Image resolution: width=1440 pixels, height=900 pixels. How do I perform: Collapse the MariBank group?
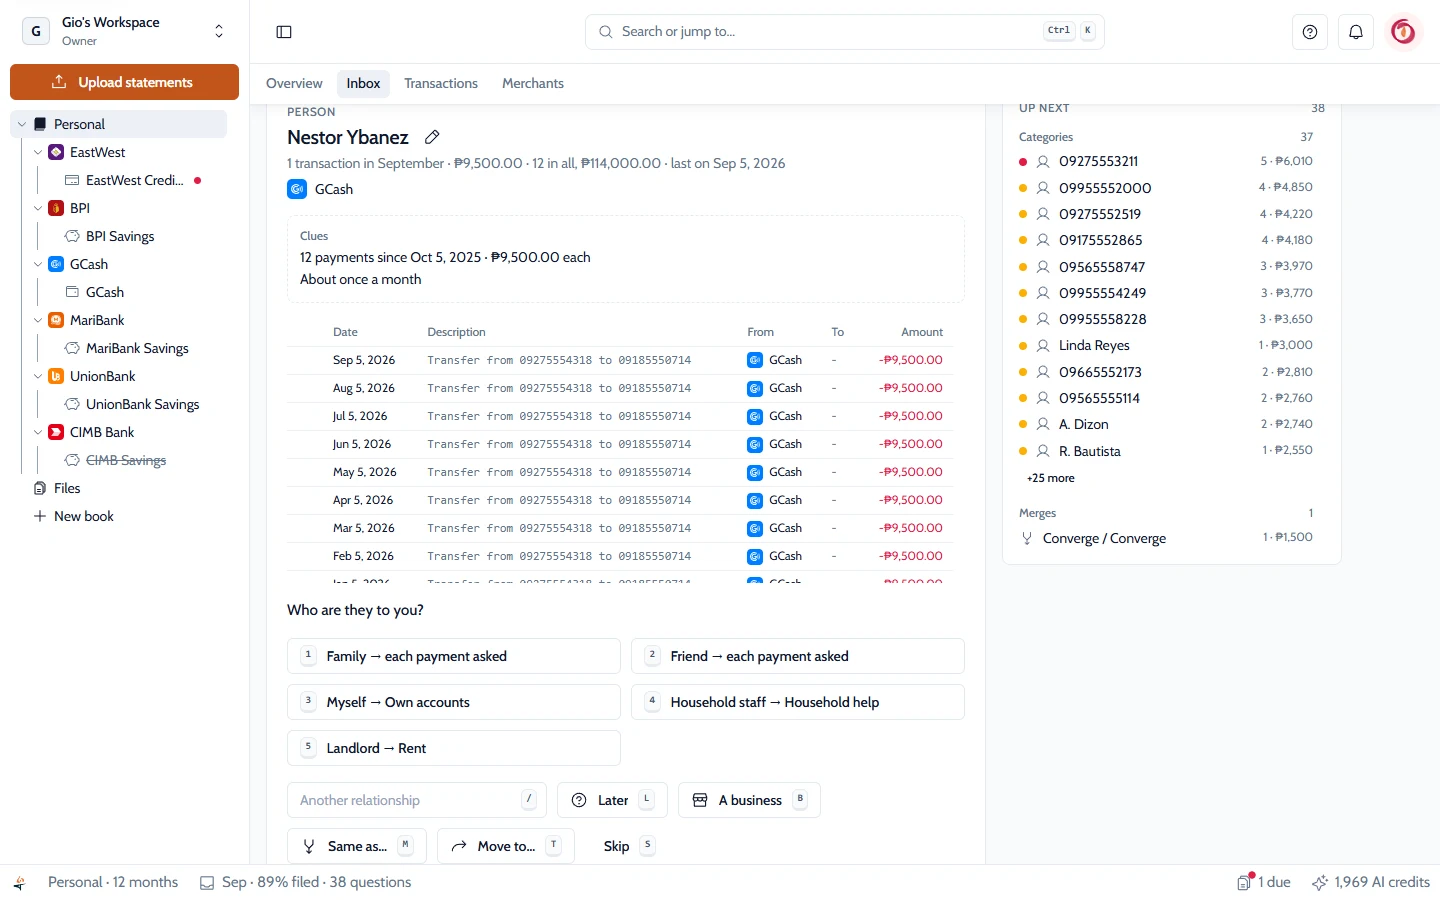[38, 320]
